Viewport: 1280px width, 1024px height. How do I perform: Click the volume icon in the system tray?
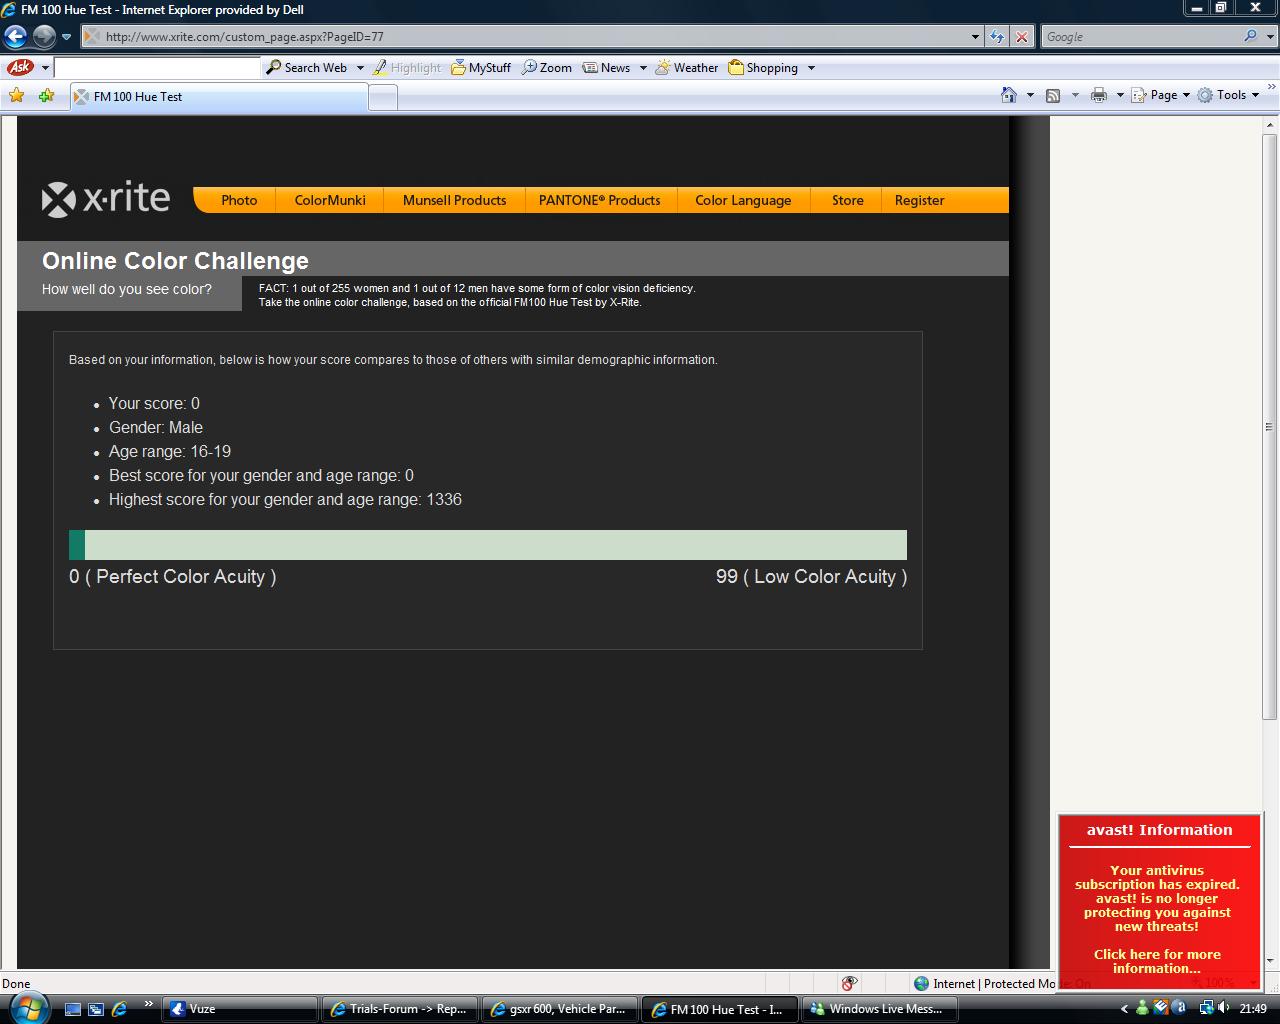(1224, 1008)
